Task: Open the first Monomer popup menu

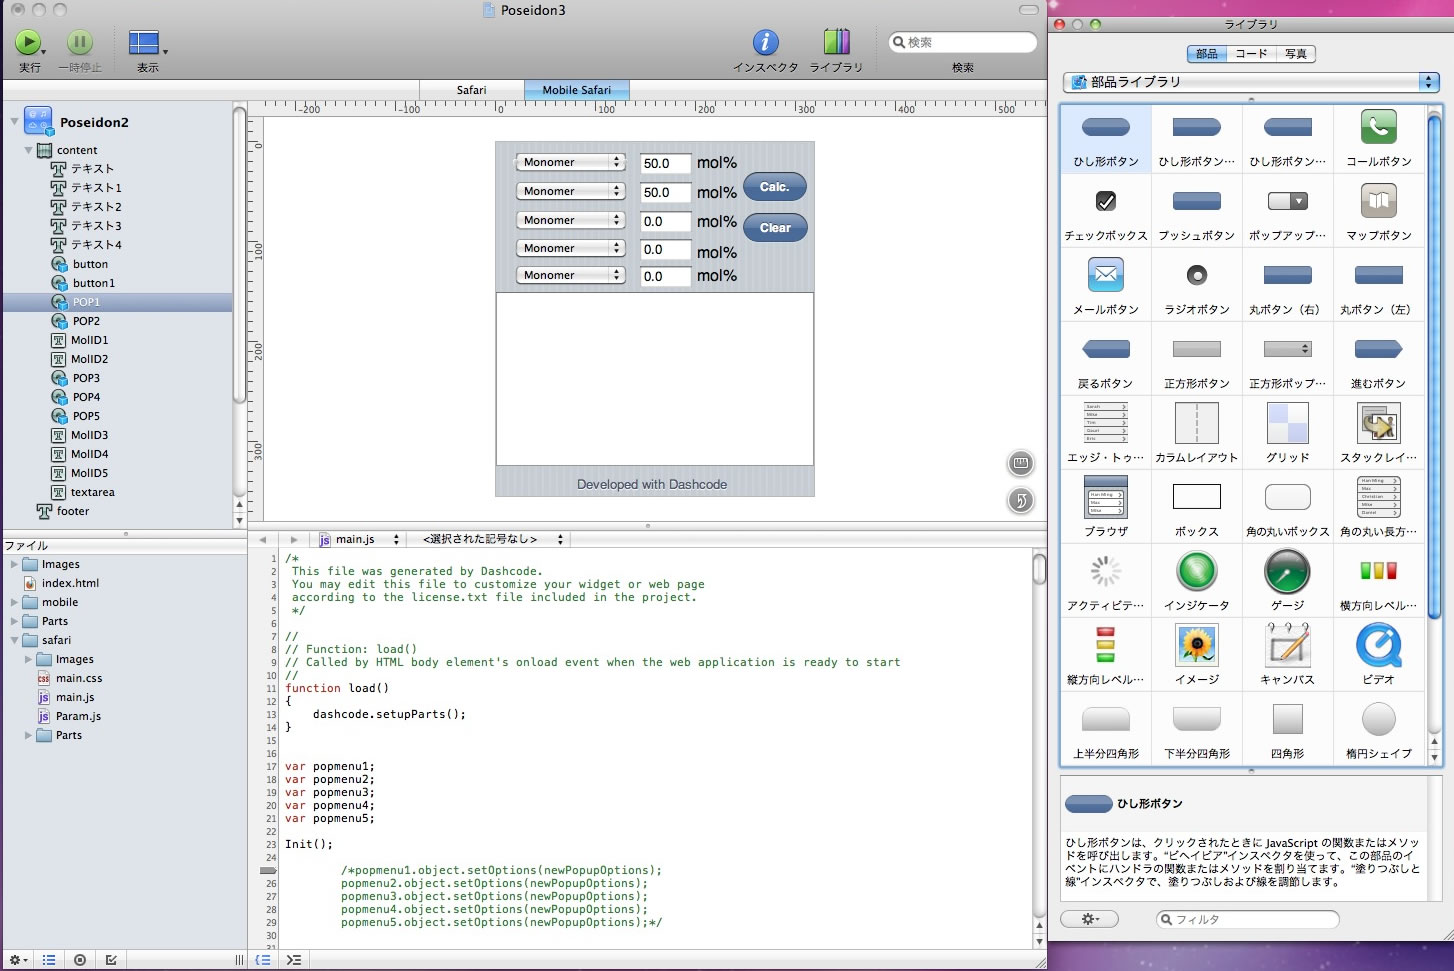Action: tap(570, 162)
